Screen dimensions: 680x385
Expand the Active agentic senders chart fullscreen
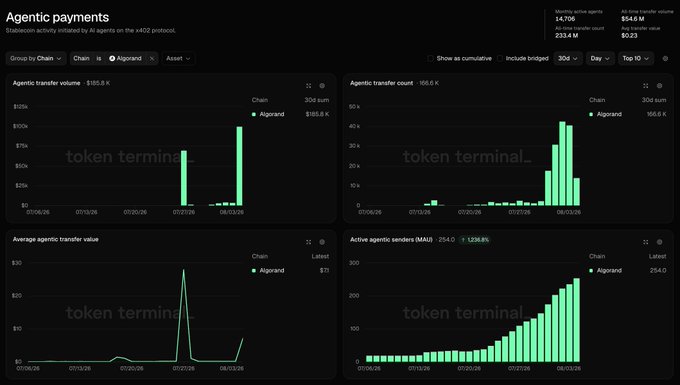point(646,242)
